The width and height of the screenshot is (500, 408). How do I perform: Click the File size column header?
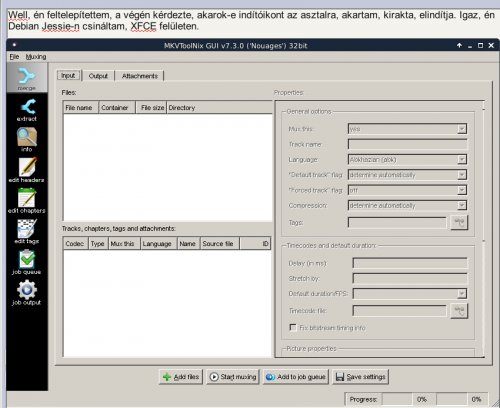[151, 108]
